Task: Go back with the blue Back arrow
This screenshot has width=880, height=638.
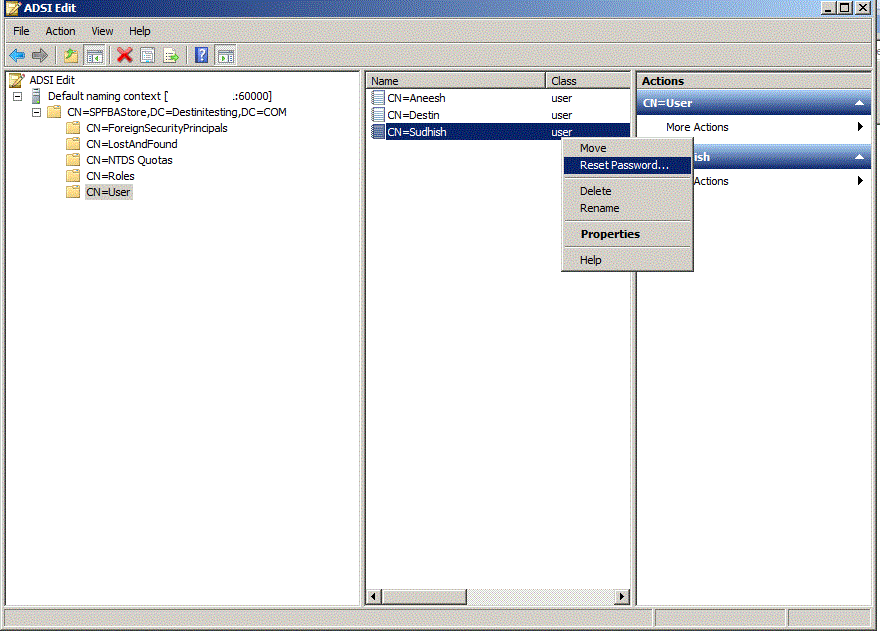Action: 17,56
